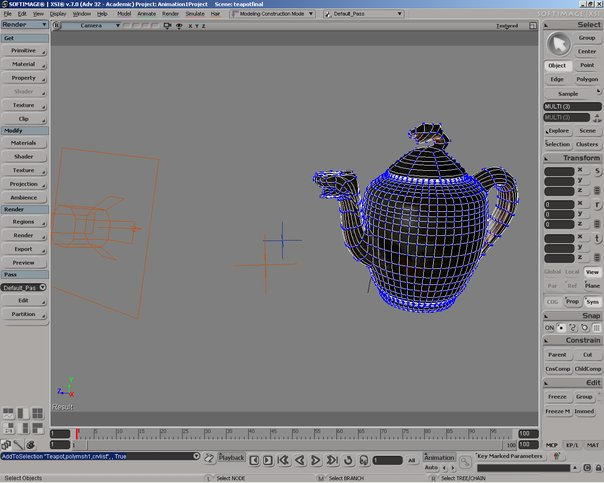
Task: Play animation forward
Action: pos(315,460)
